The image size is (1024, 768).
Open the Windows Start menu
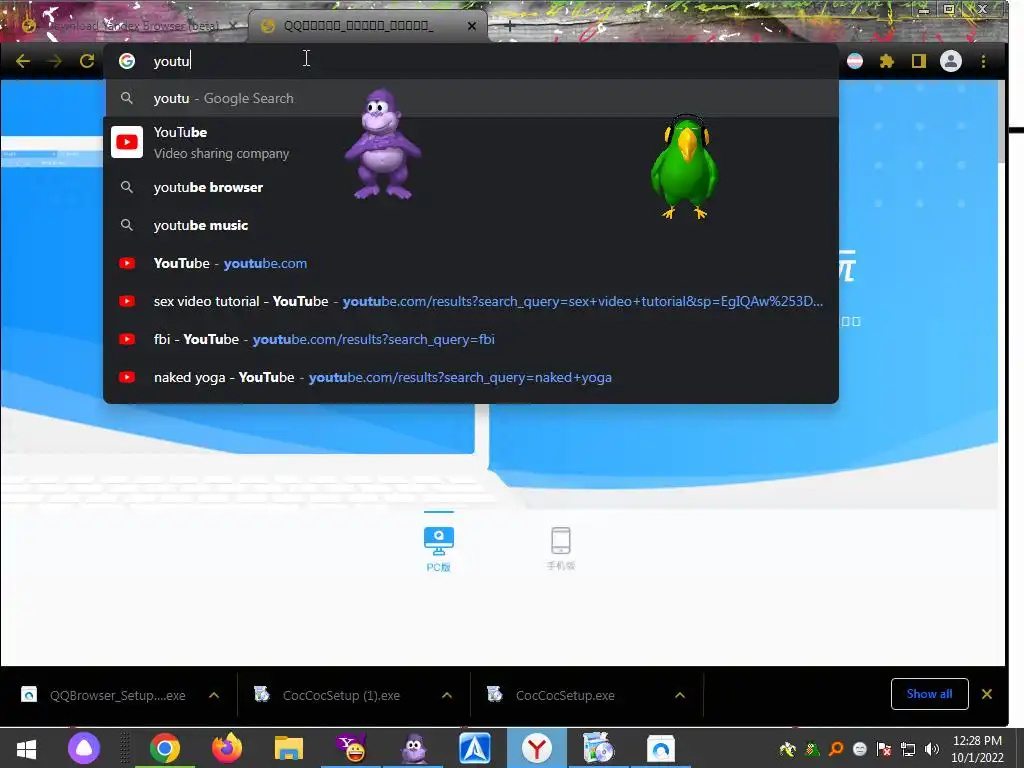26,748
